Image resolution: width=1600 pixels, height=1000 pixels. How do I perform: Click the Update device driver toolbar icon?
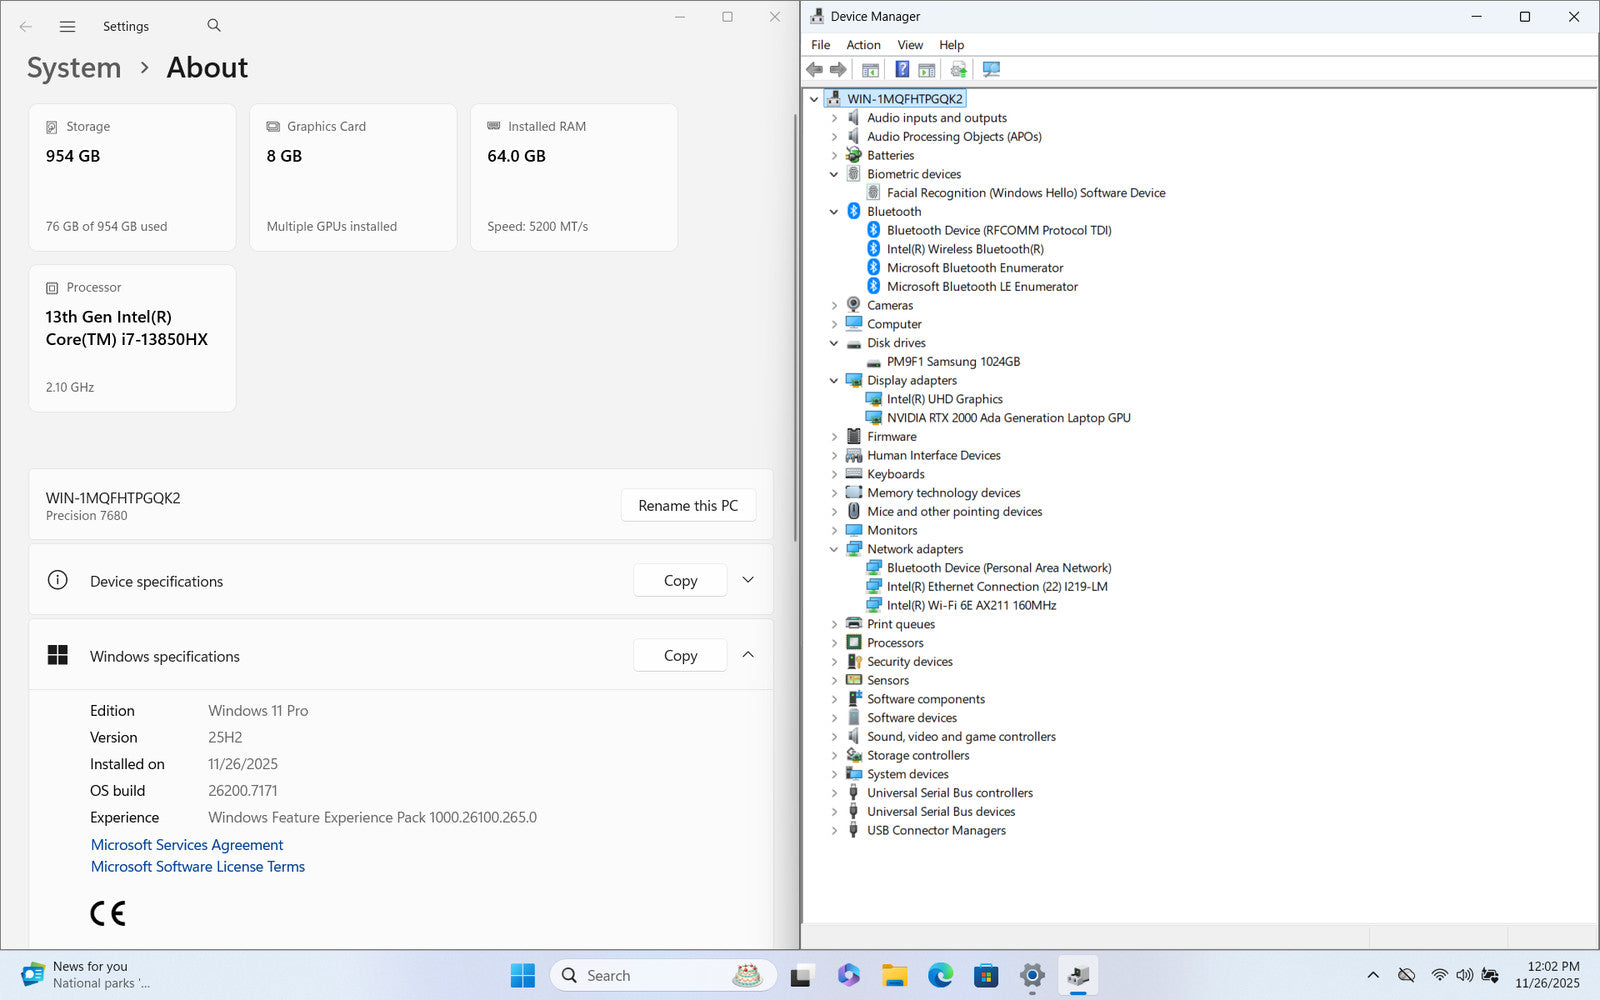(958, 70)
